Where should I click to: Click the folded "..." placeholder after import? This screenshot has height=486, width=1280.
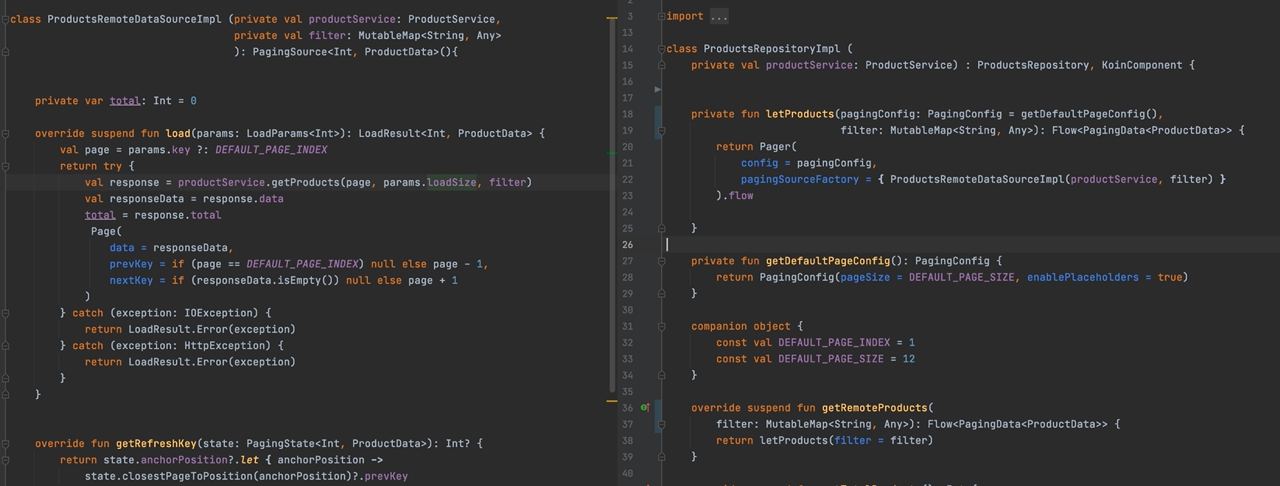click(x=719, y=16)
